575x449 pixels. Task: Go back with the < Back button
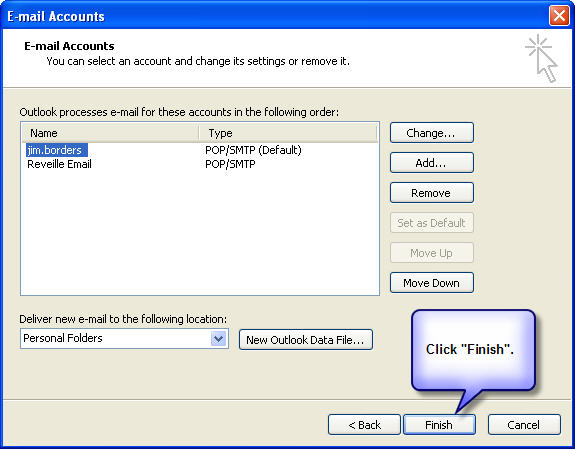click(x=364, y=424)
